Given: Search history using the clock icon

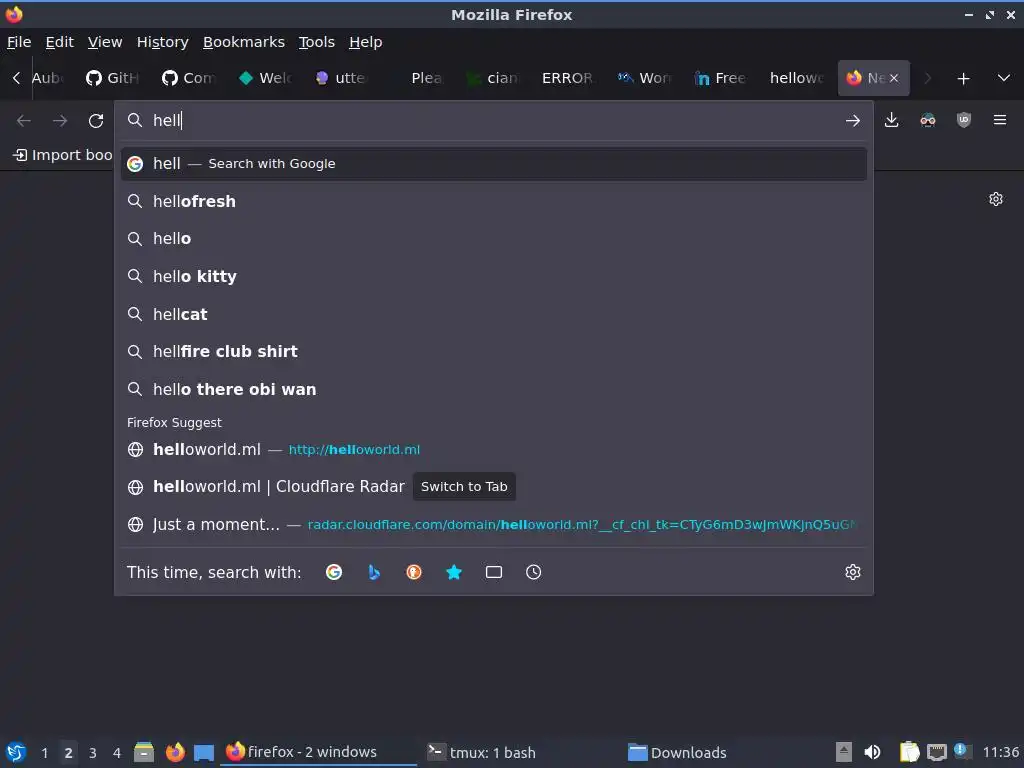Looking at the screenshot, I should (534, 572).
